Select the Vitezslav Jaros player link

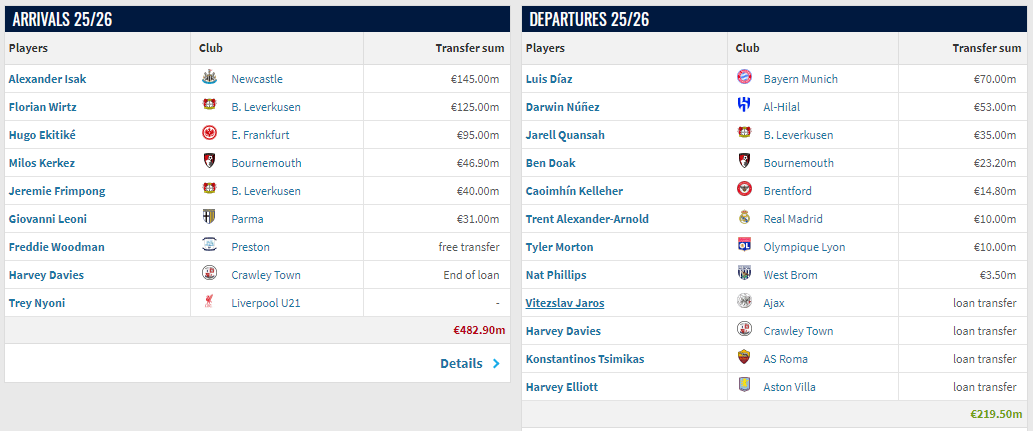pos(564,303)
